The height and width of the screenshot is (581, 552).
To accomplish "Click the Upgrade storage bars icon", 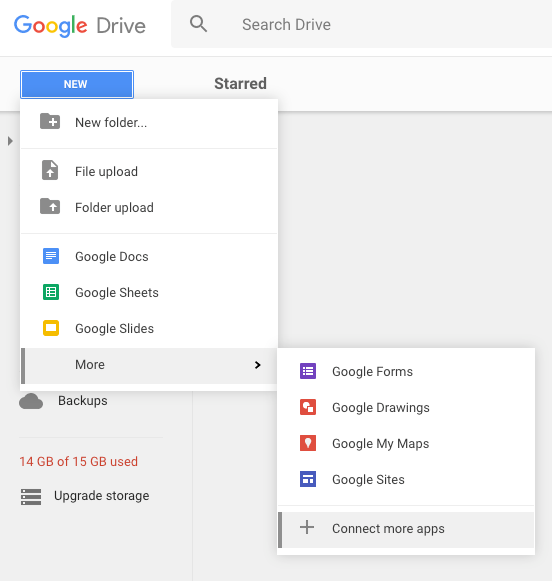I will (x=31, y=497).
